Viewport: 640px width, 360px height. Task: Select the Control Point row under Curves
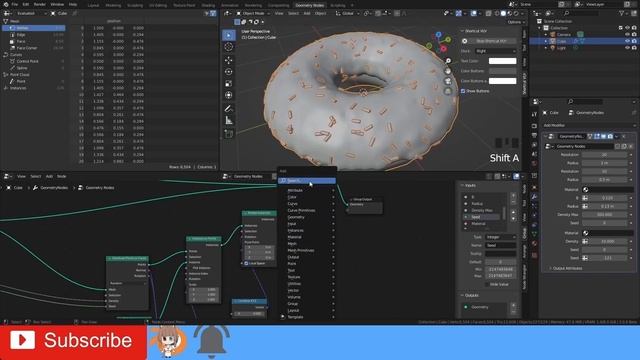(x=33, y=61)
